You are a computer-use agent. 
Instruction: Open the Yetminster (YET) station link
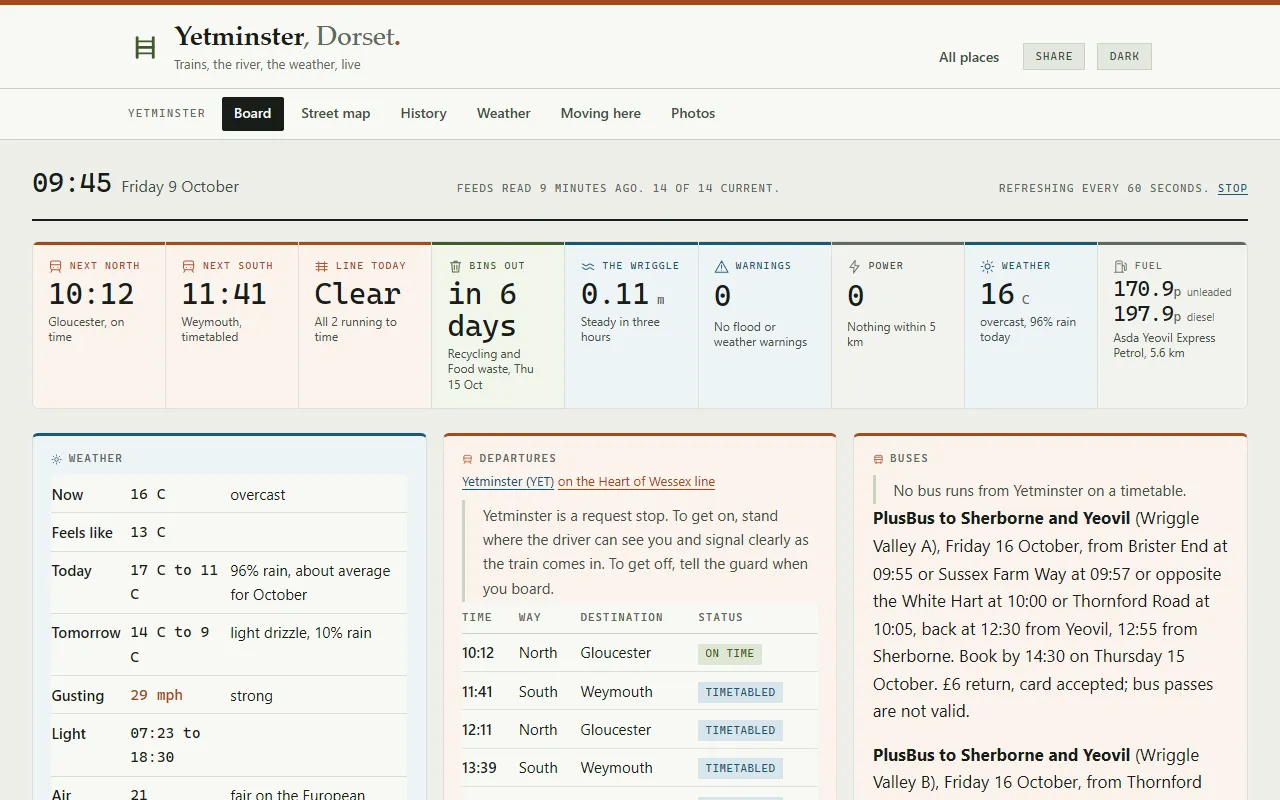tap(508, 481)
